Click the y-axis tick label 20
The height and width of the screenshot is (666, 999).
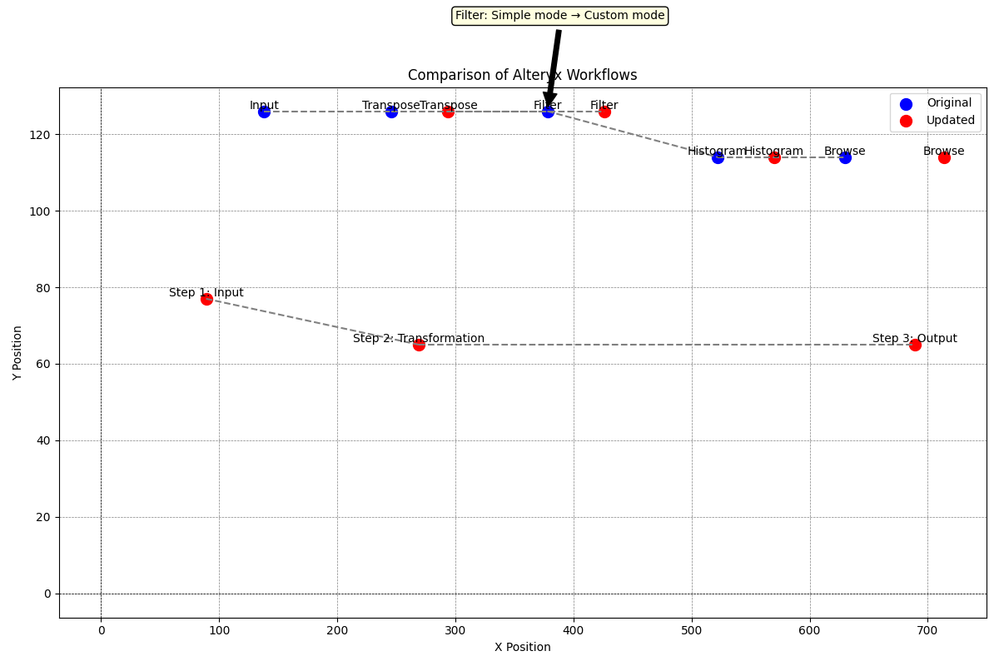(x=45, y=518)
